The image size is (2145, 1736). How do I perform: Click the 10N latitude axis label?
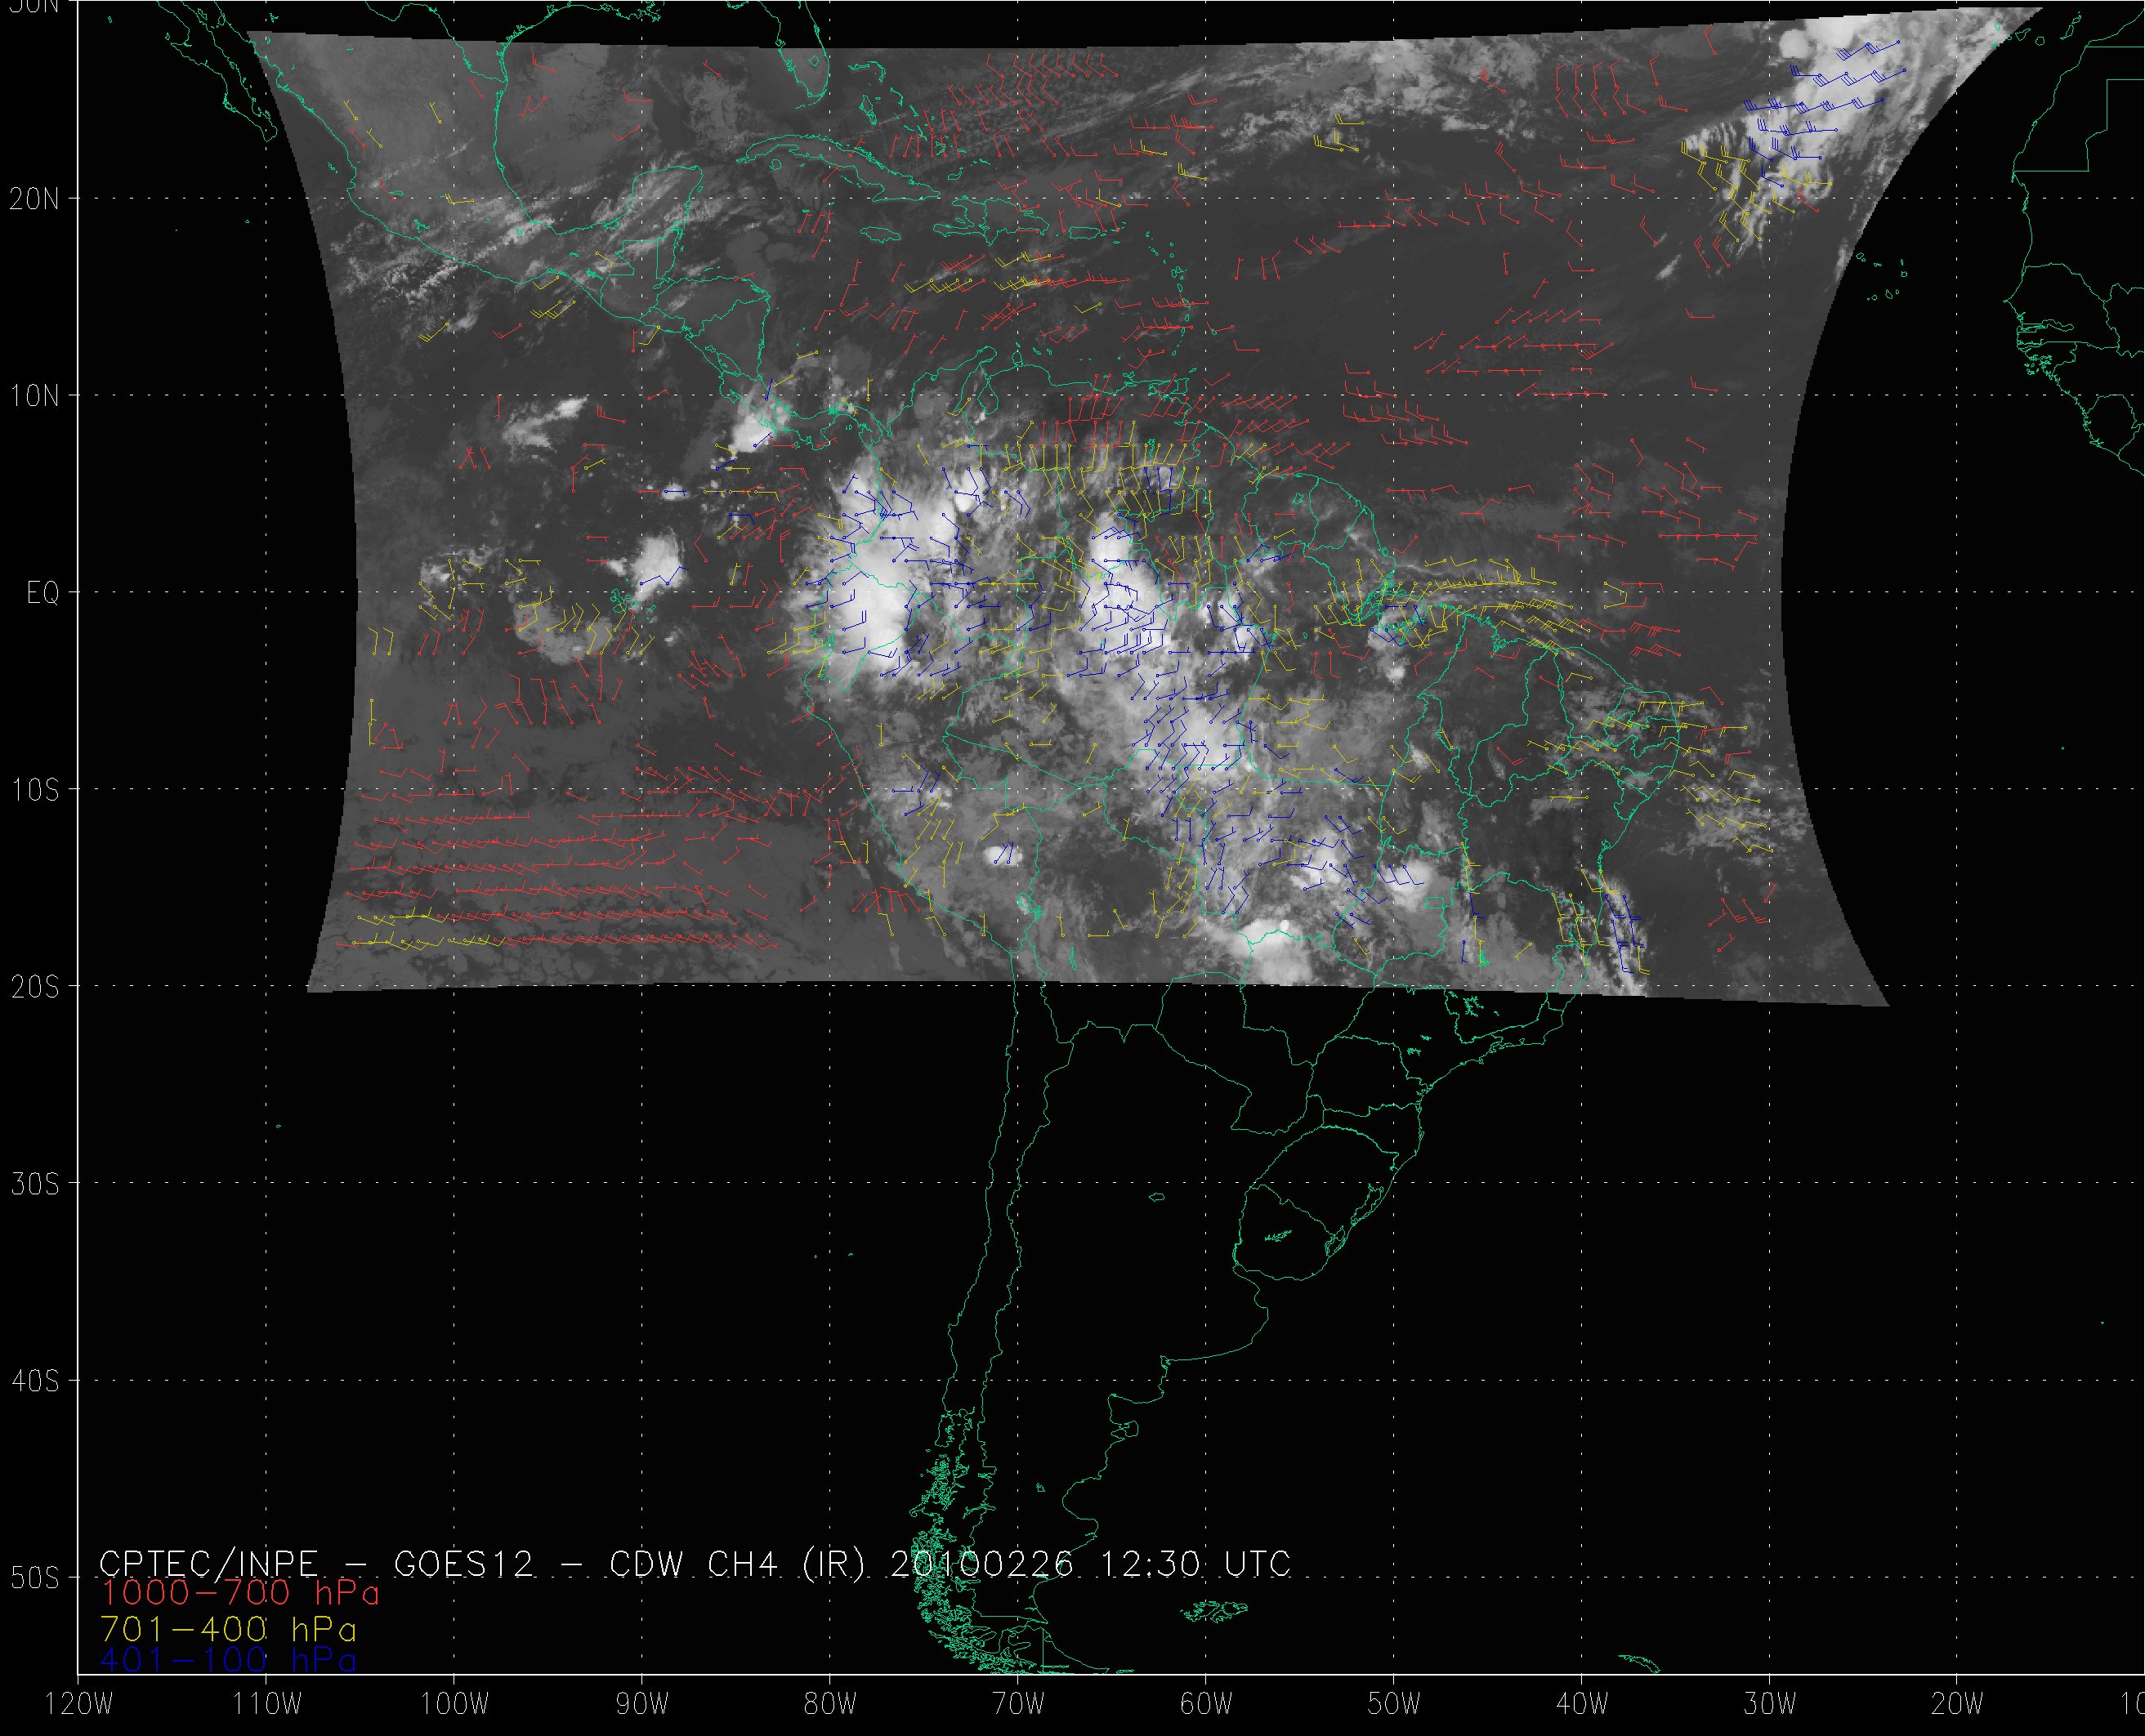[34, 396]
